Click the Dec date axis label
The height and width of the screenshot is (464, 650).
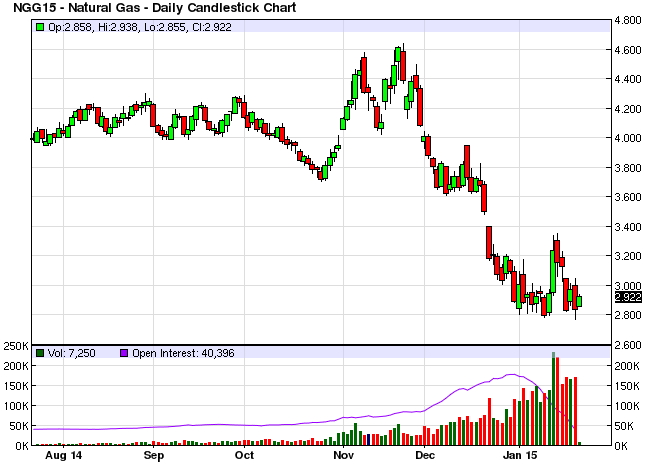coord(425,455)
